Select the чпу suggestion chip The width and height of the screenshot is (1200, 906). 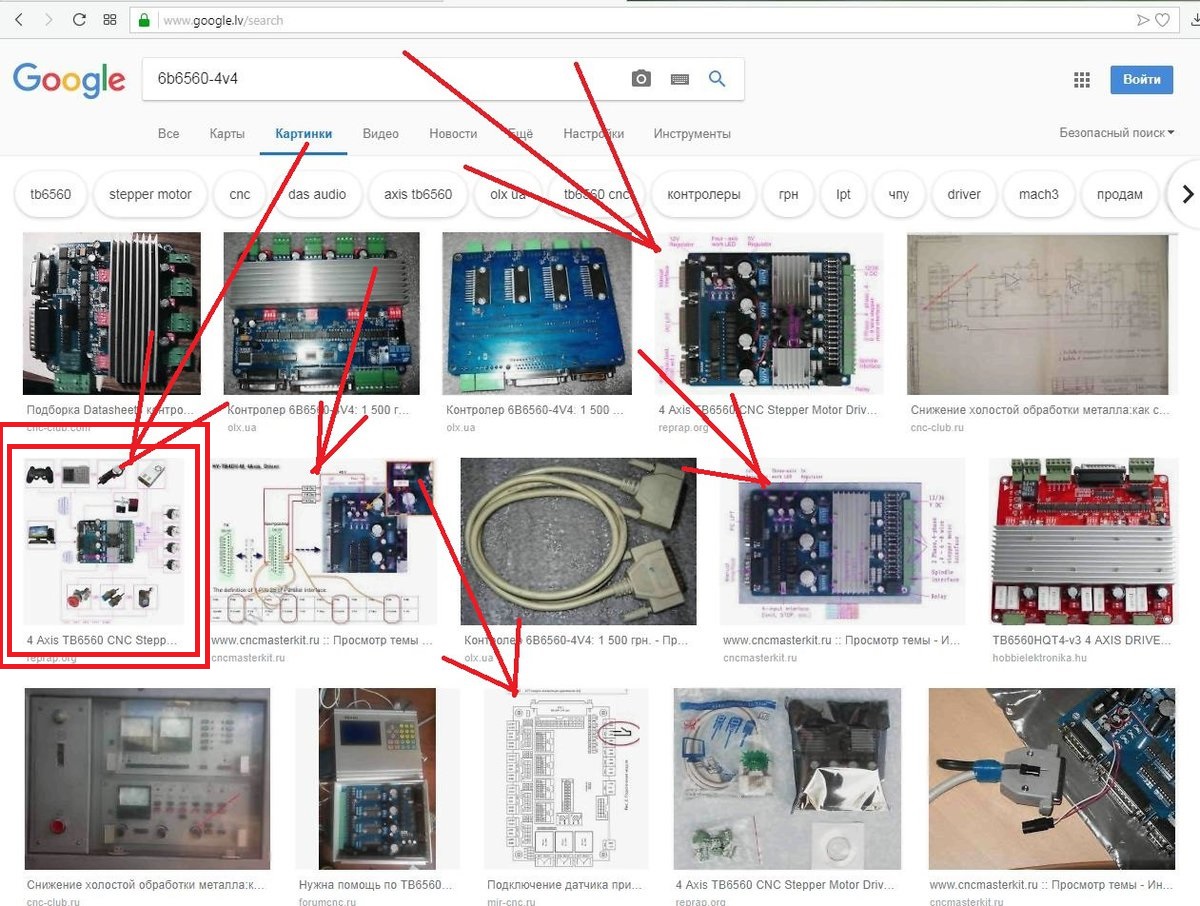(899, 194)
